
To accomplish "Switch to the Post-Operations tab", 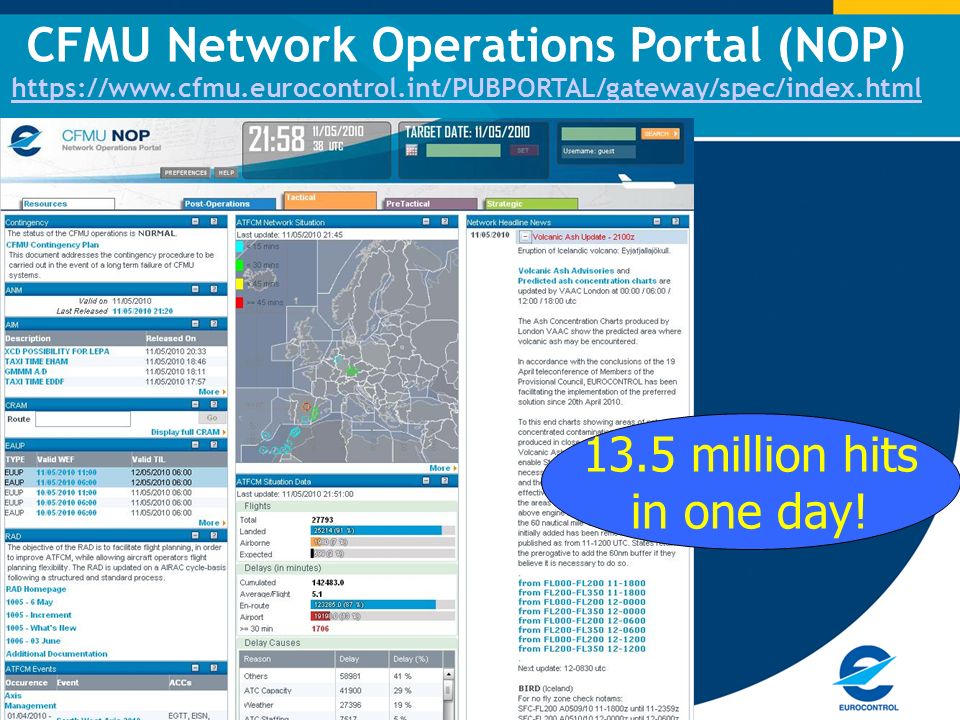I will point(230,204).
